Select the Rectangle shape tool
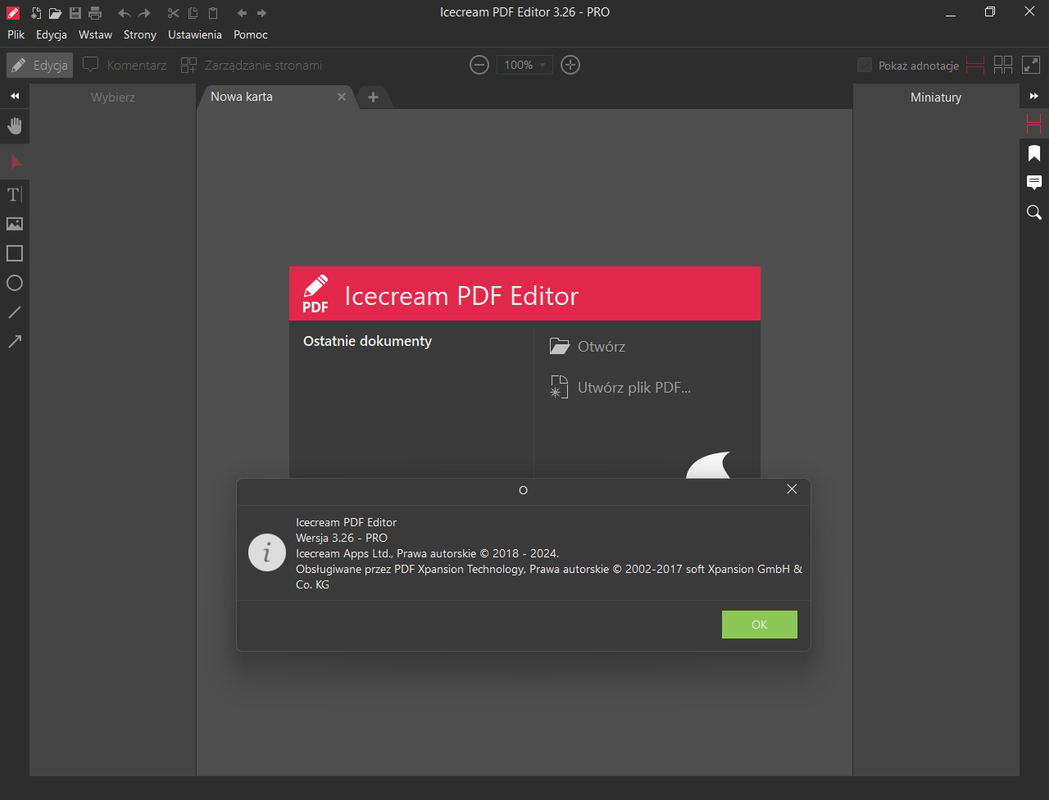This screenshot has height=800, width=1049. tap(15, 254)
